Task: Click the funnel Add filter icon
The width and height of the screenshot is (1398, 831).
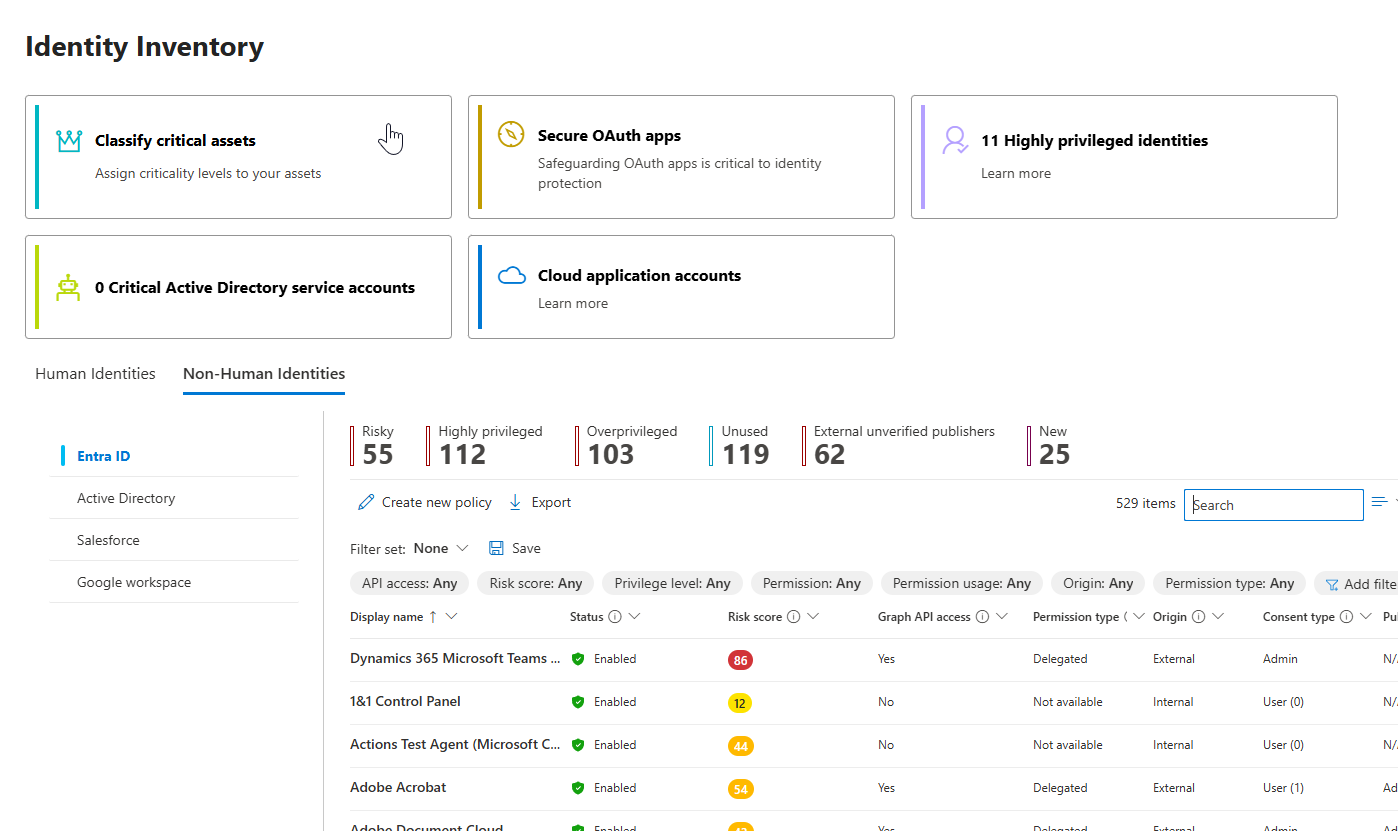Action: click(1332, 584)
